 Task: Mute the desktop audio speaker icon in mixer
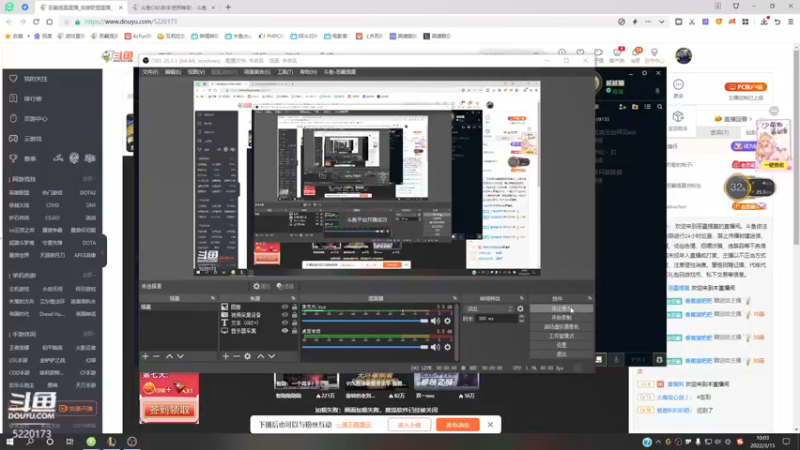pyautogui.click(x=435, y=347)
